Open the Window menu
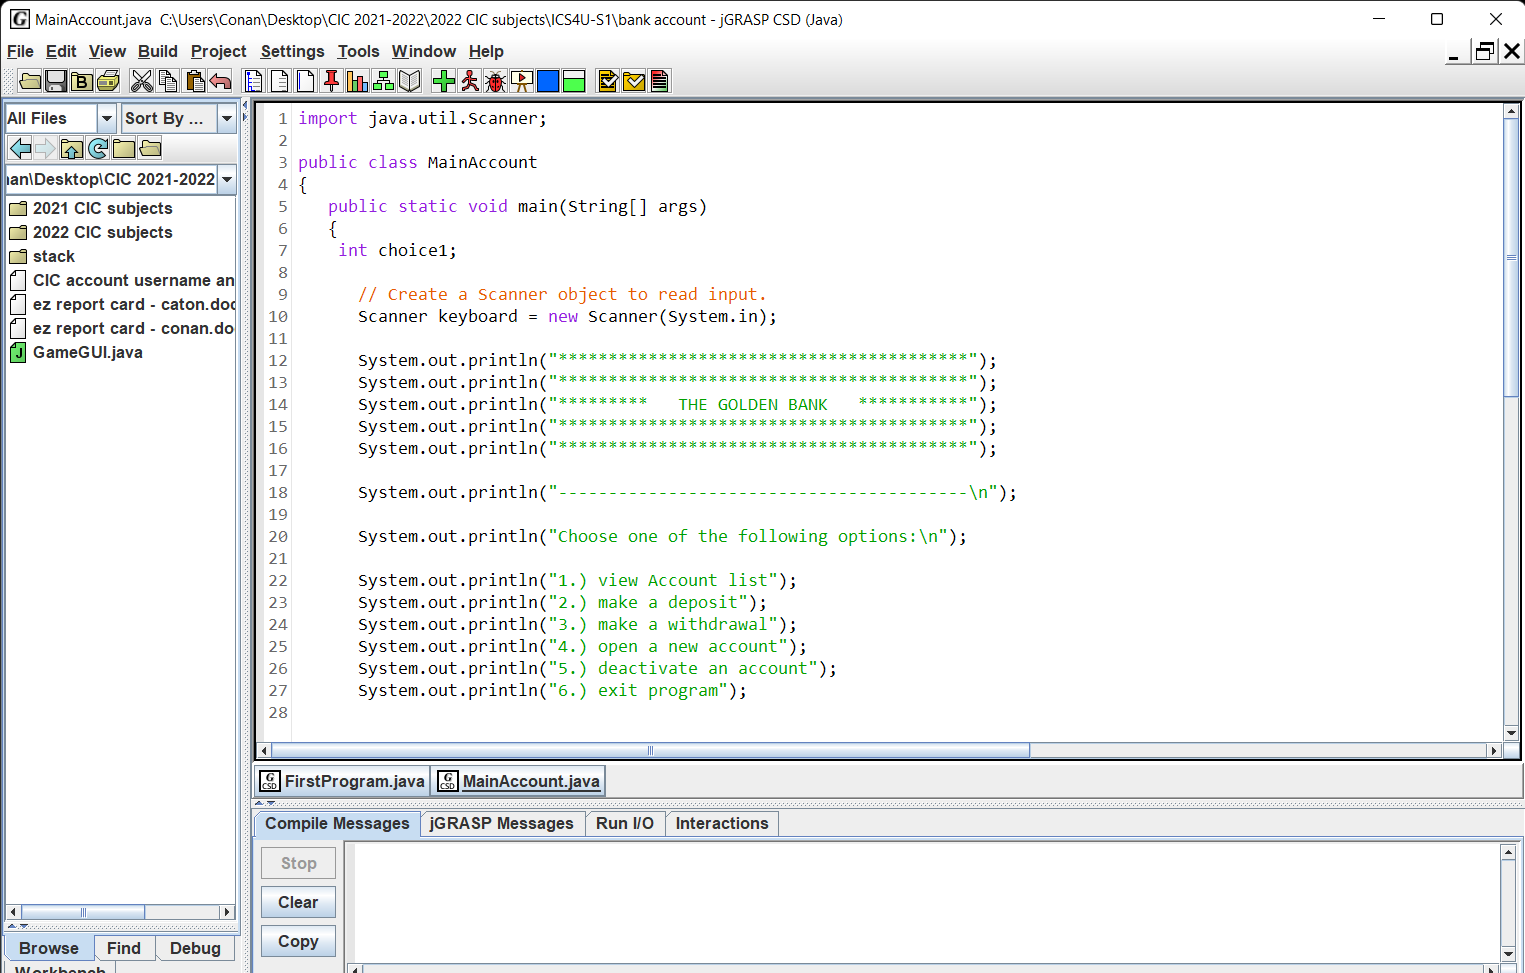This screenshot has width=1525, height=973. [423, 51]
